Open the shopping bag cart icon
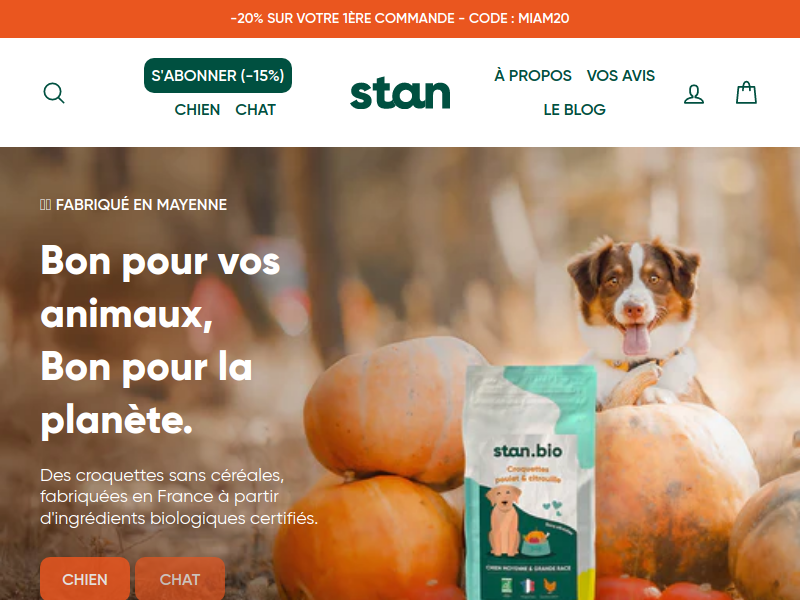Image resolution: width=800 pixels, height=600 pixels. [746, 93]
